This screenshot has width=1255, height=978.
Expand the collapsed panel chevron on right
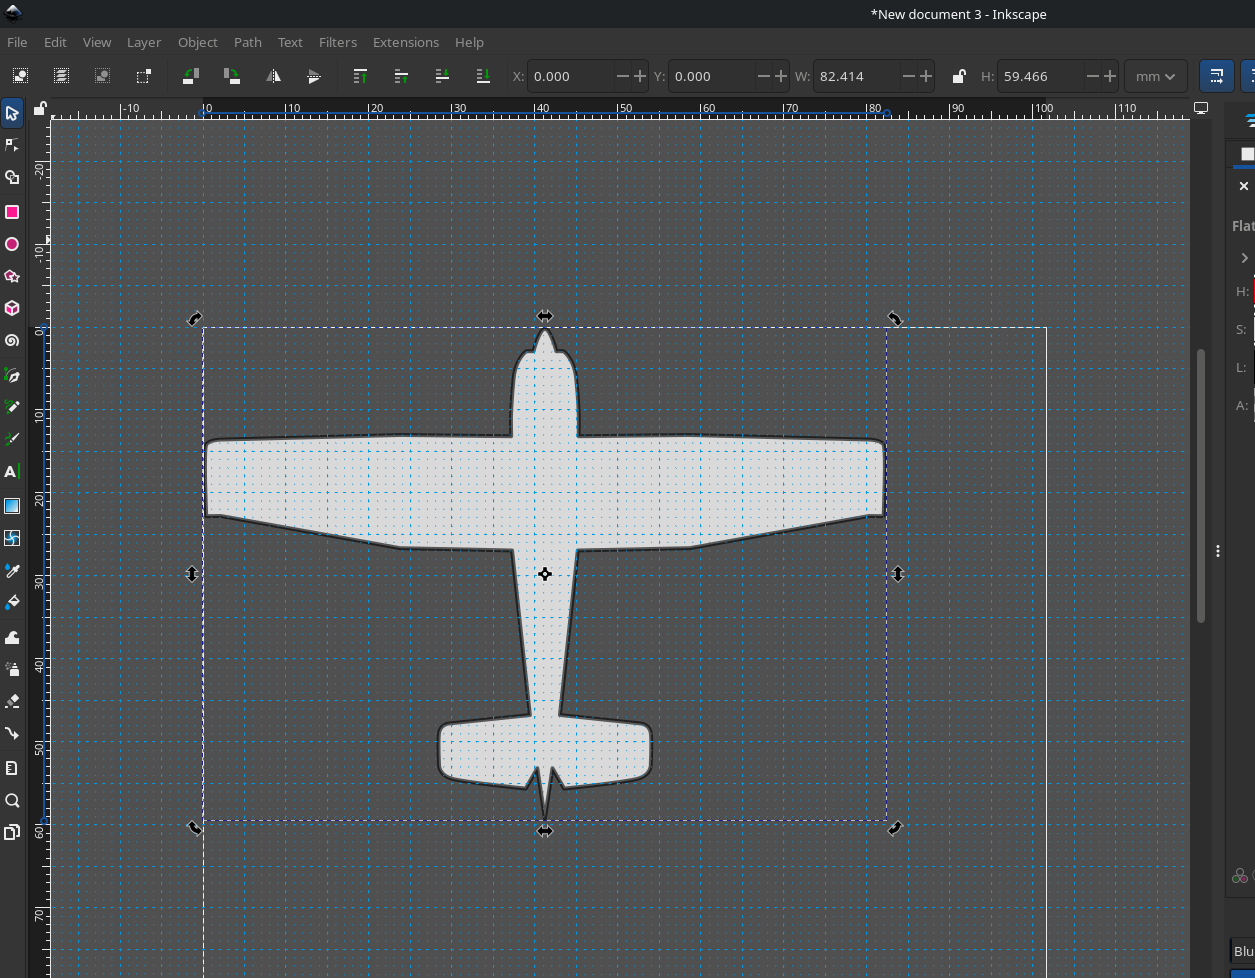click(1244, 258)
